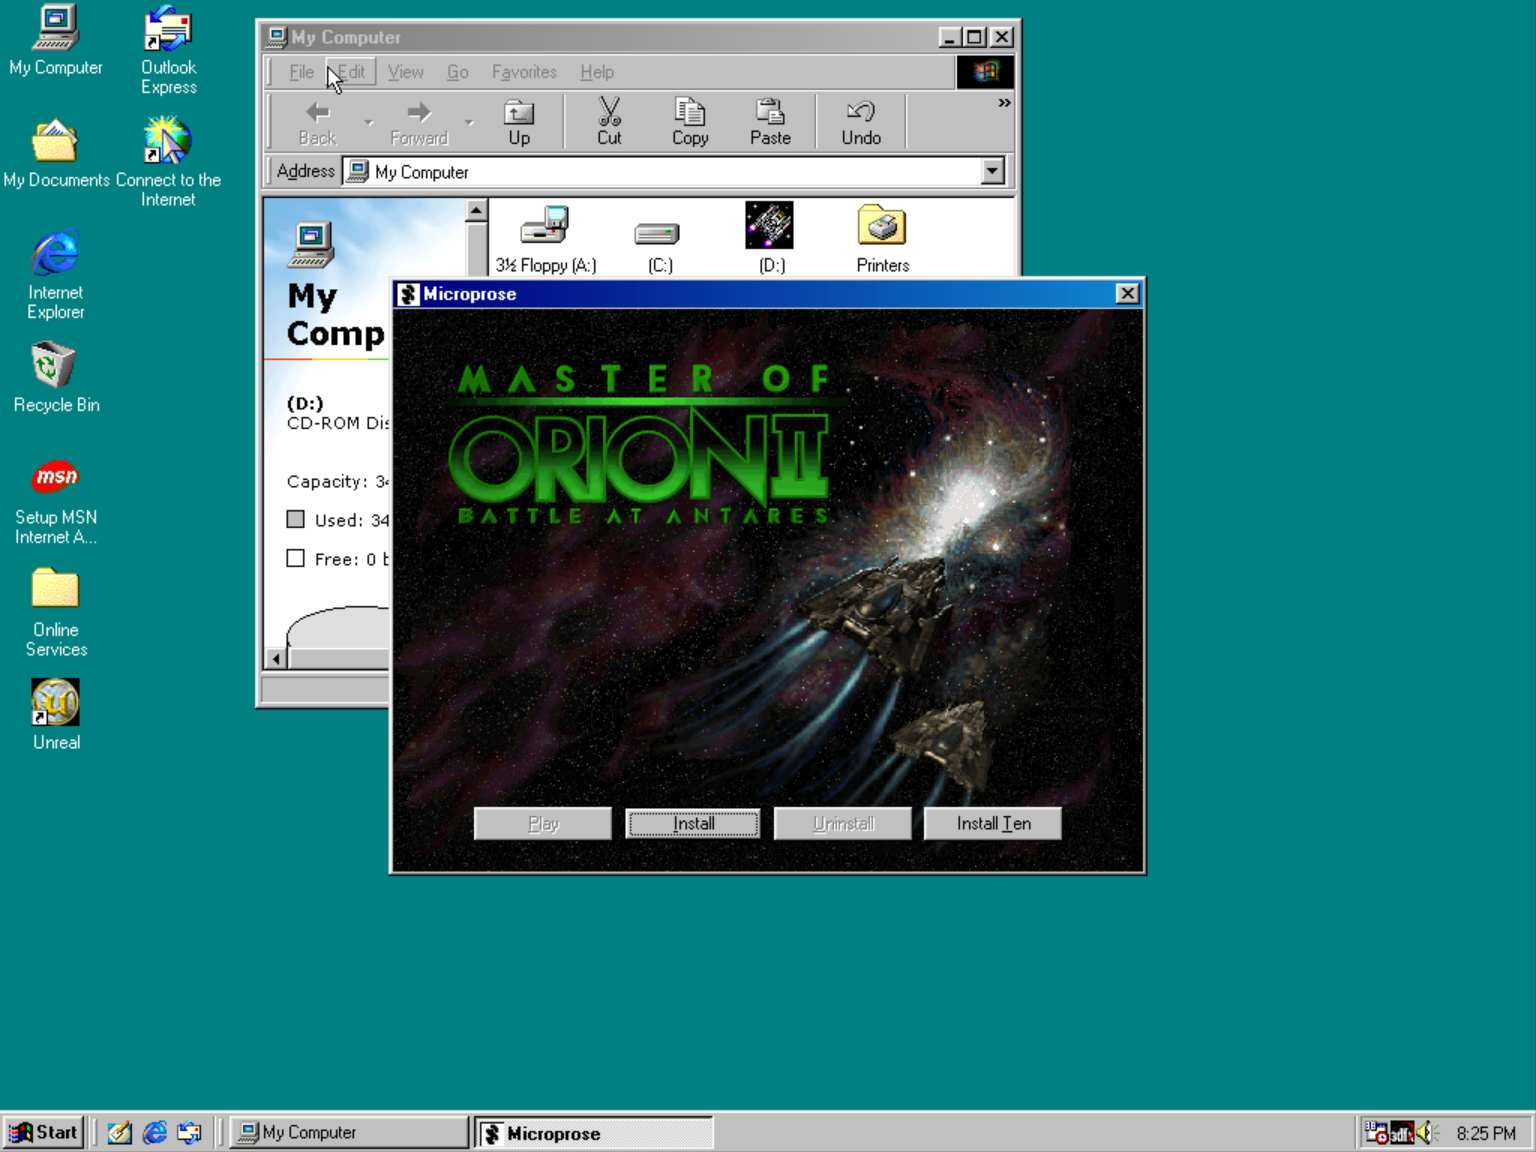The width and height of the screenshot is (1536, 1152).
Task: Open My Documents desktop folder
Action: [x=55, y=154]
